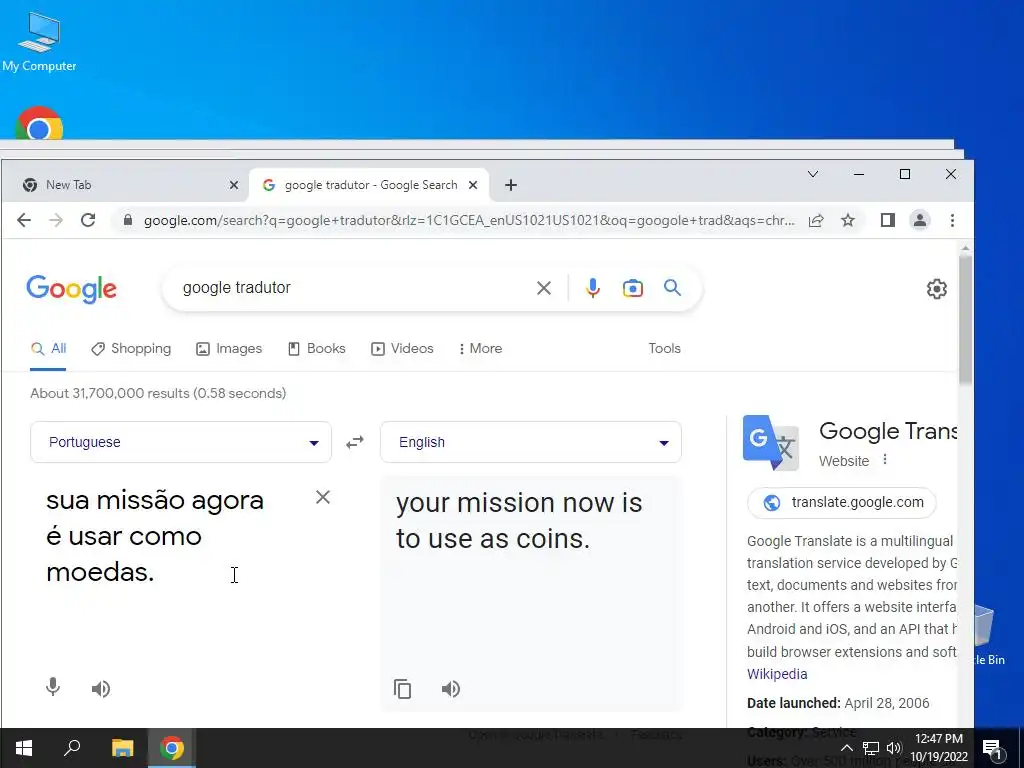Open search by image camera icon
Viewport: 1024px width, 768px height.
click(632, 288)
